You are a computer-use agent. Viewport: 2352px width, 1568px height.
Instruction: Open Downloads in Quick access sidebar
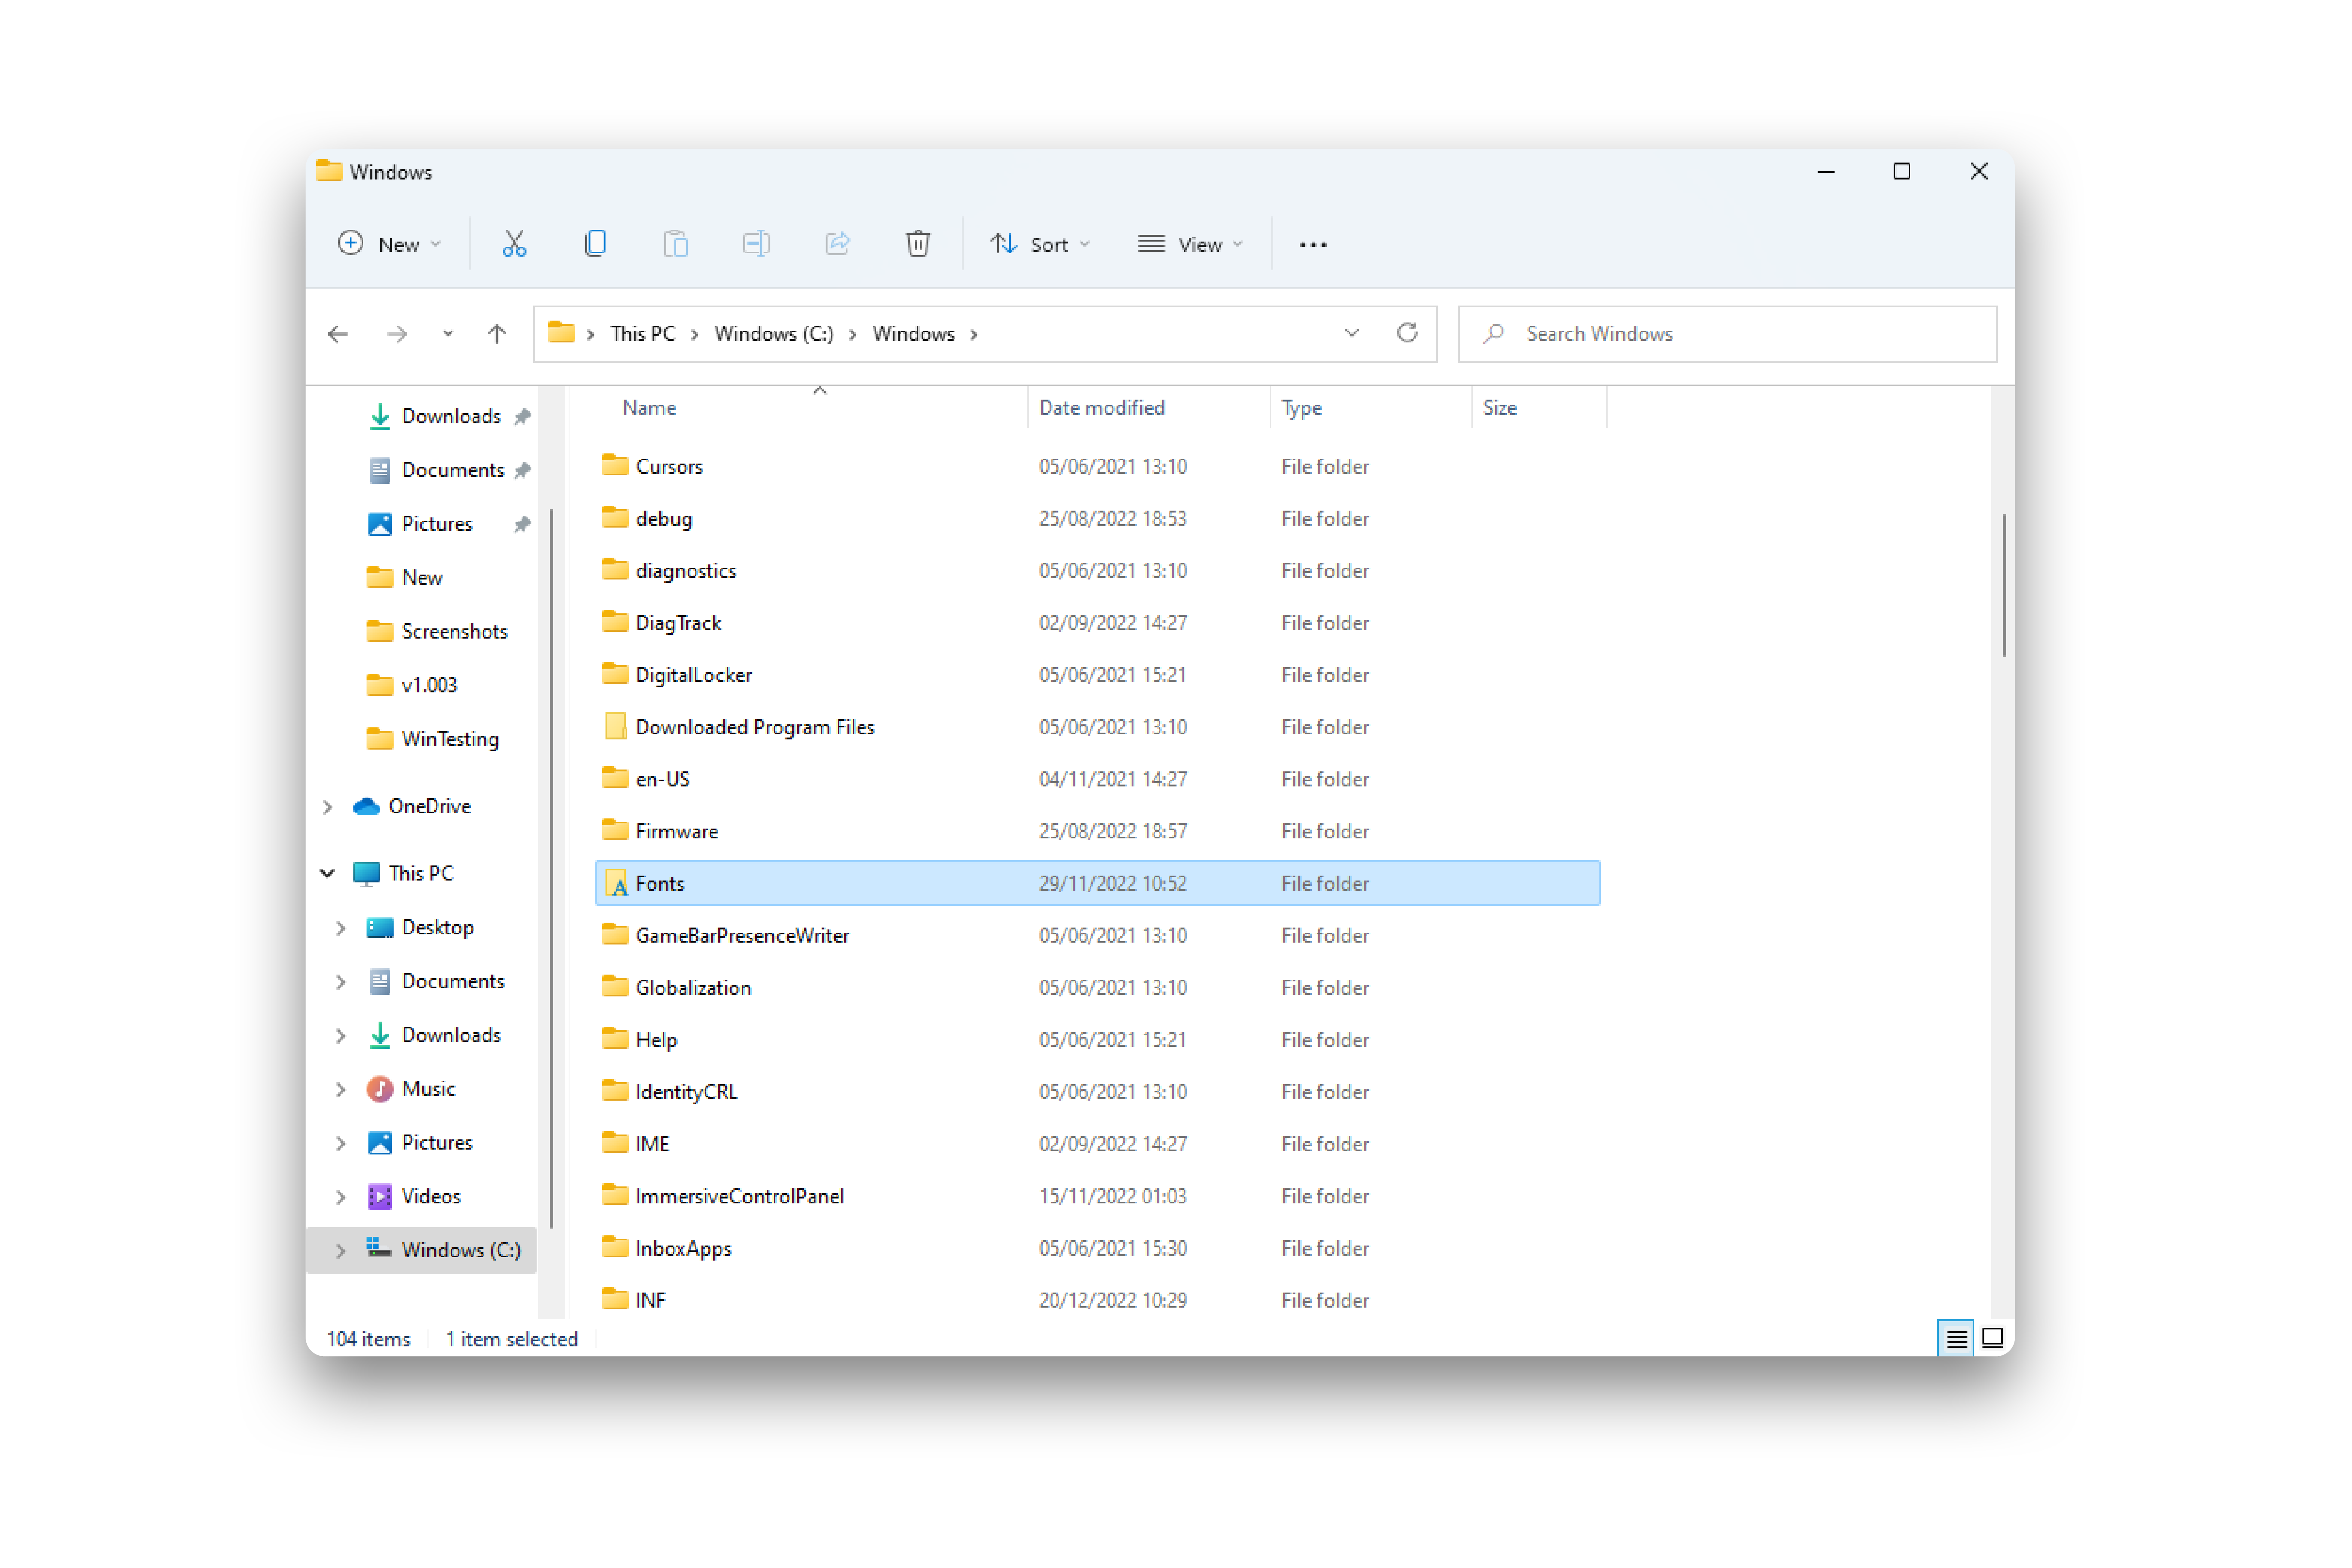[x=451, y=416]
